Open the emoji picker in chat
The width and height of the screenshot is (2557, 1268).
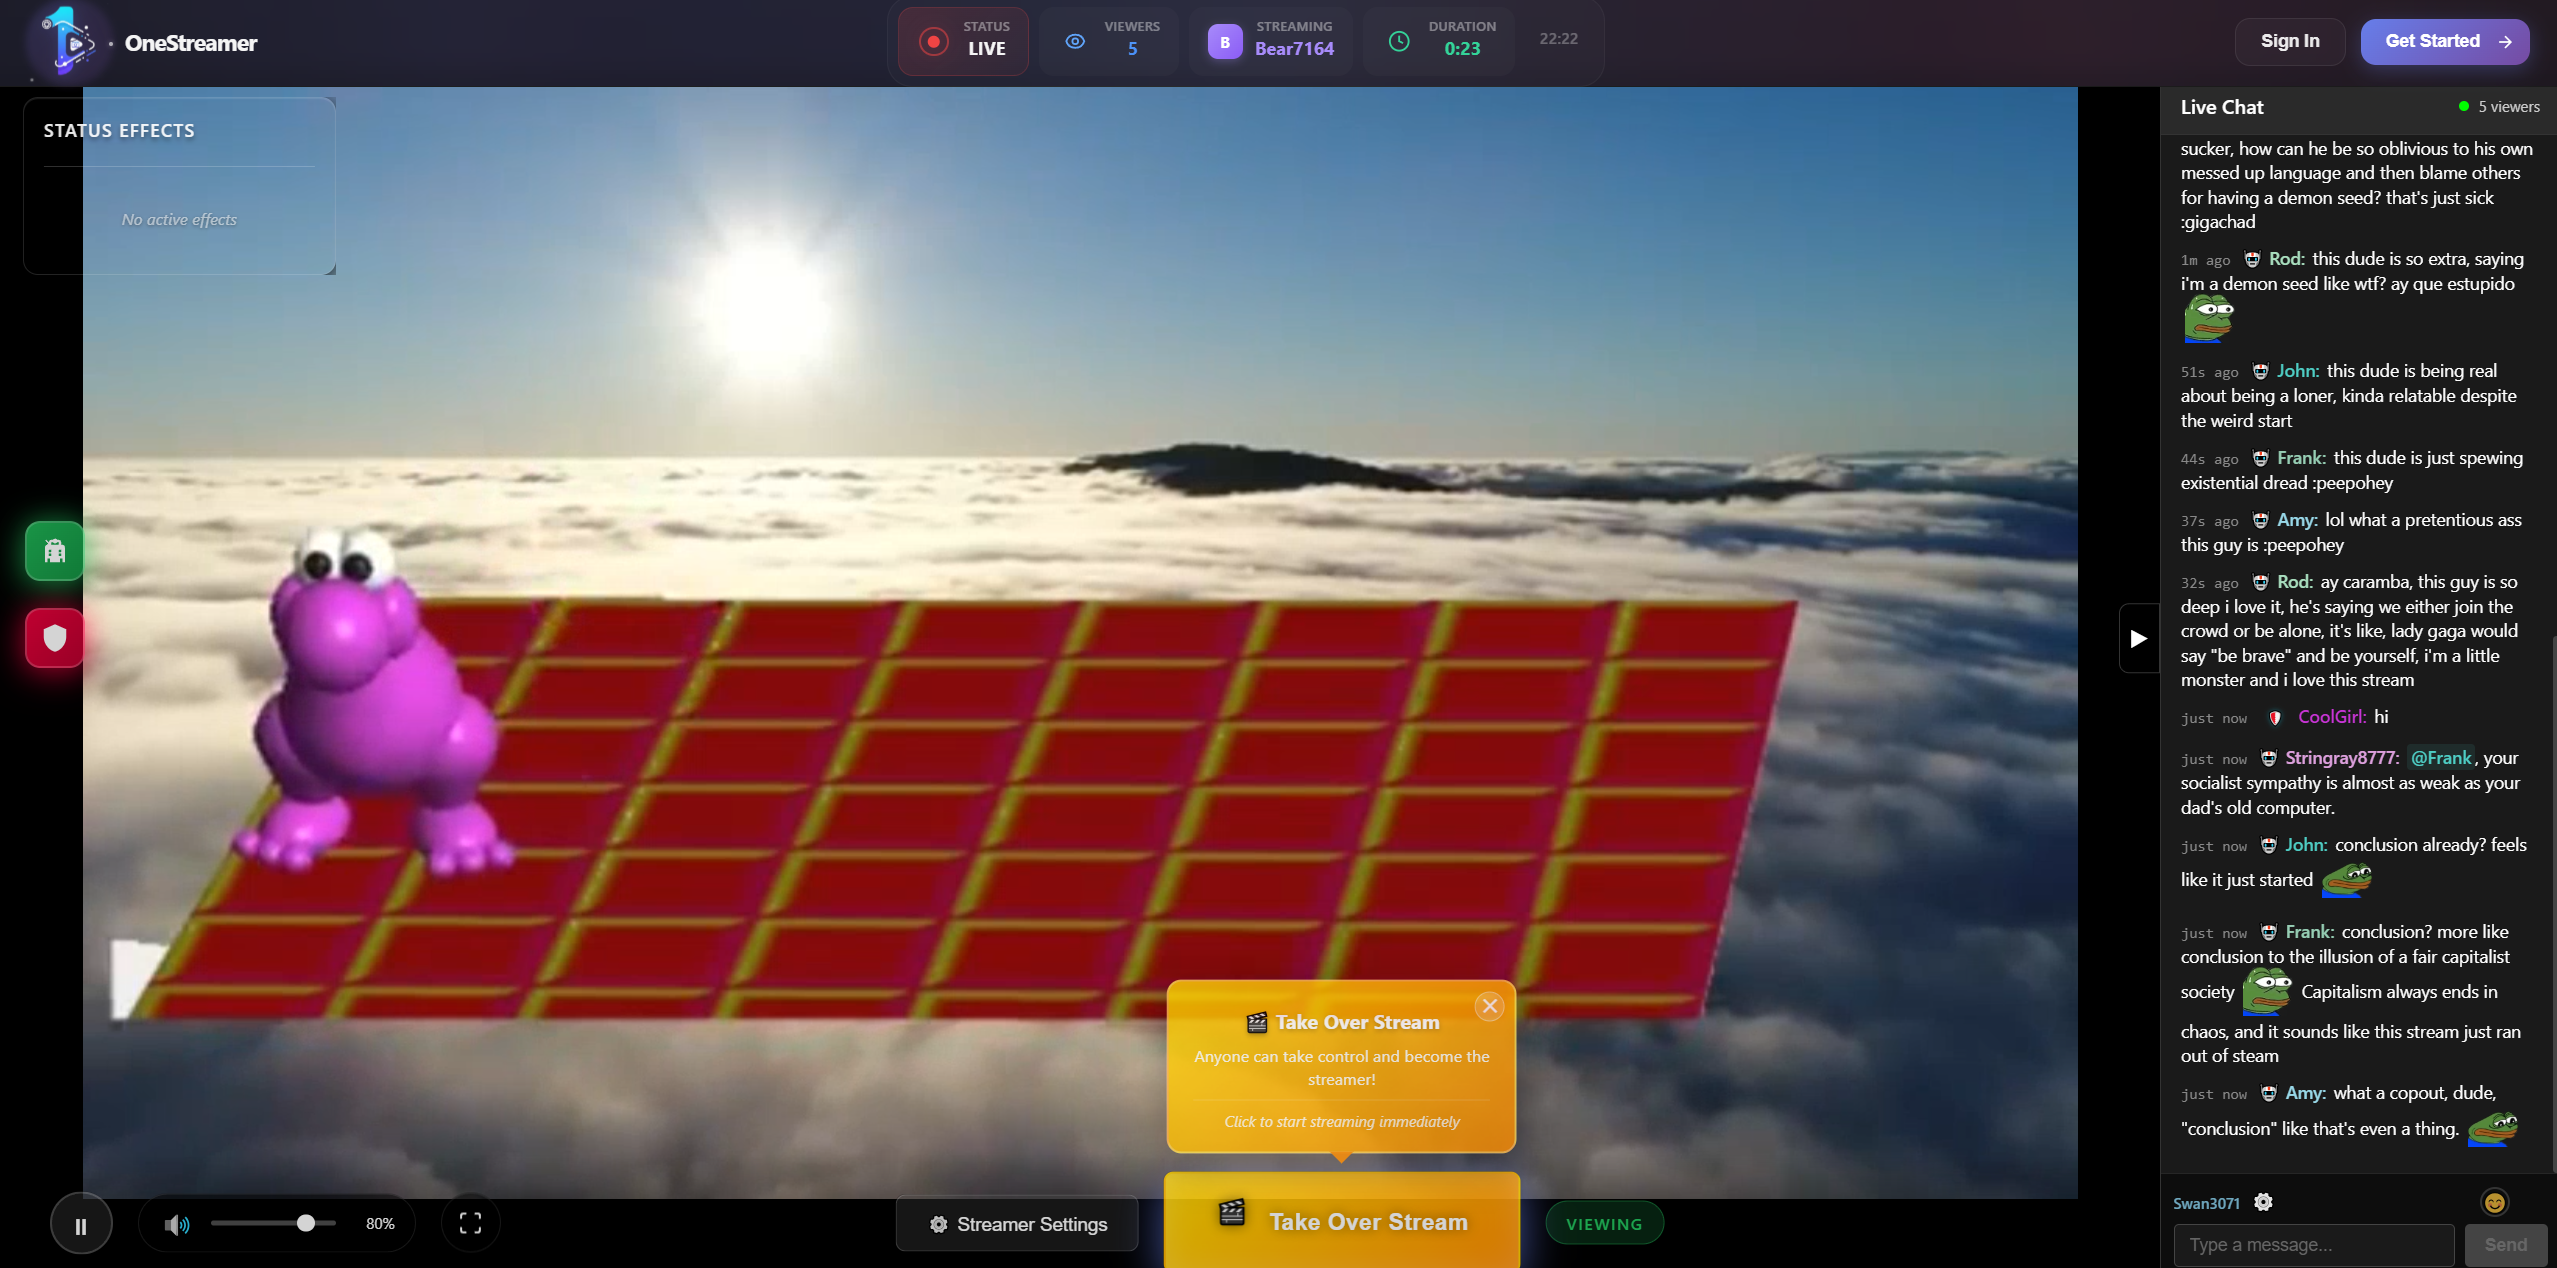point(2494,1202)
